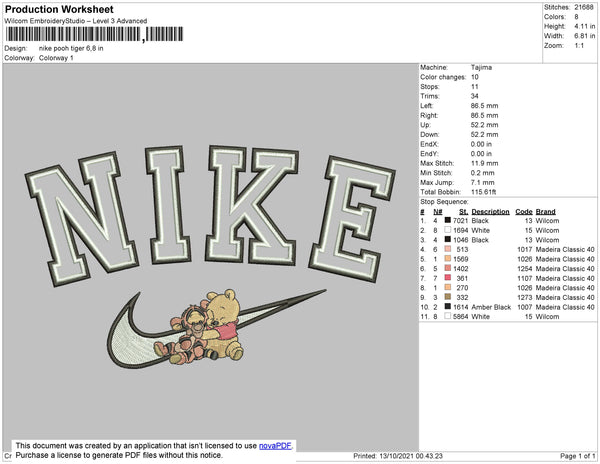Screen dimensions: 600x464
Task: Click the 'Brand' column header
Action: (545, 212)
